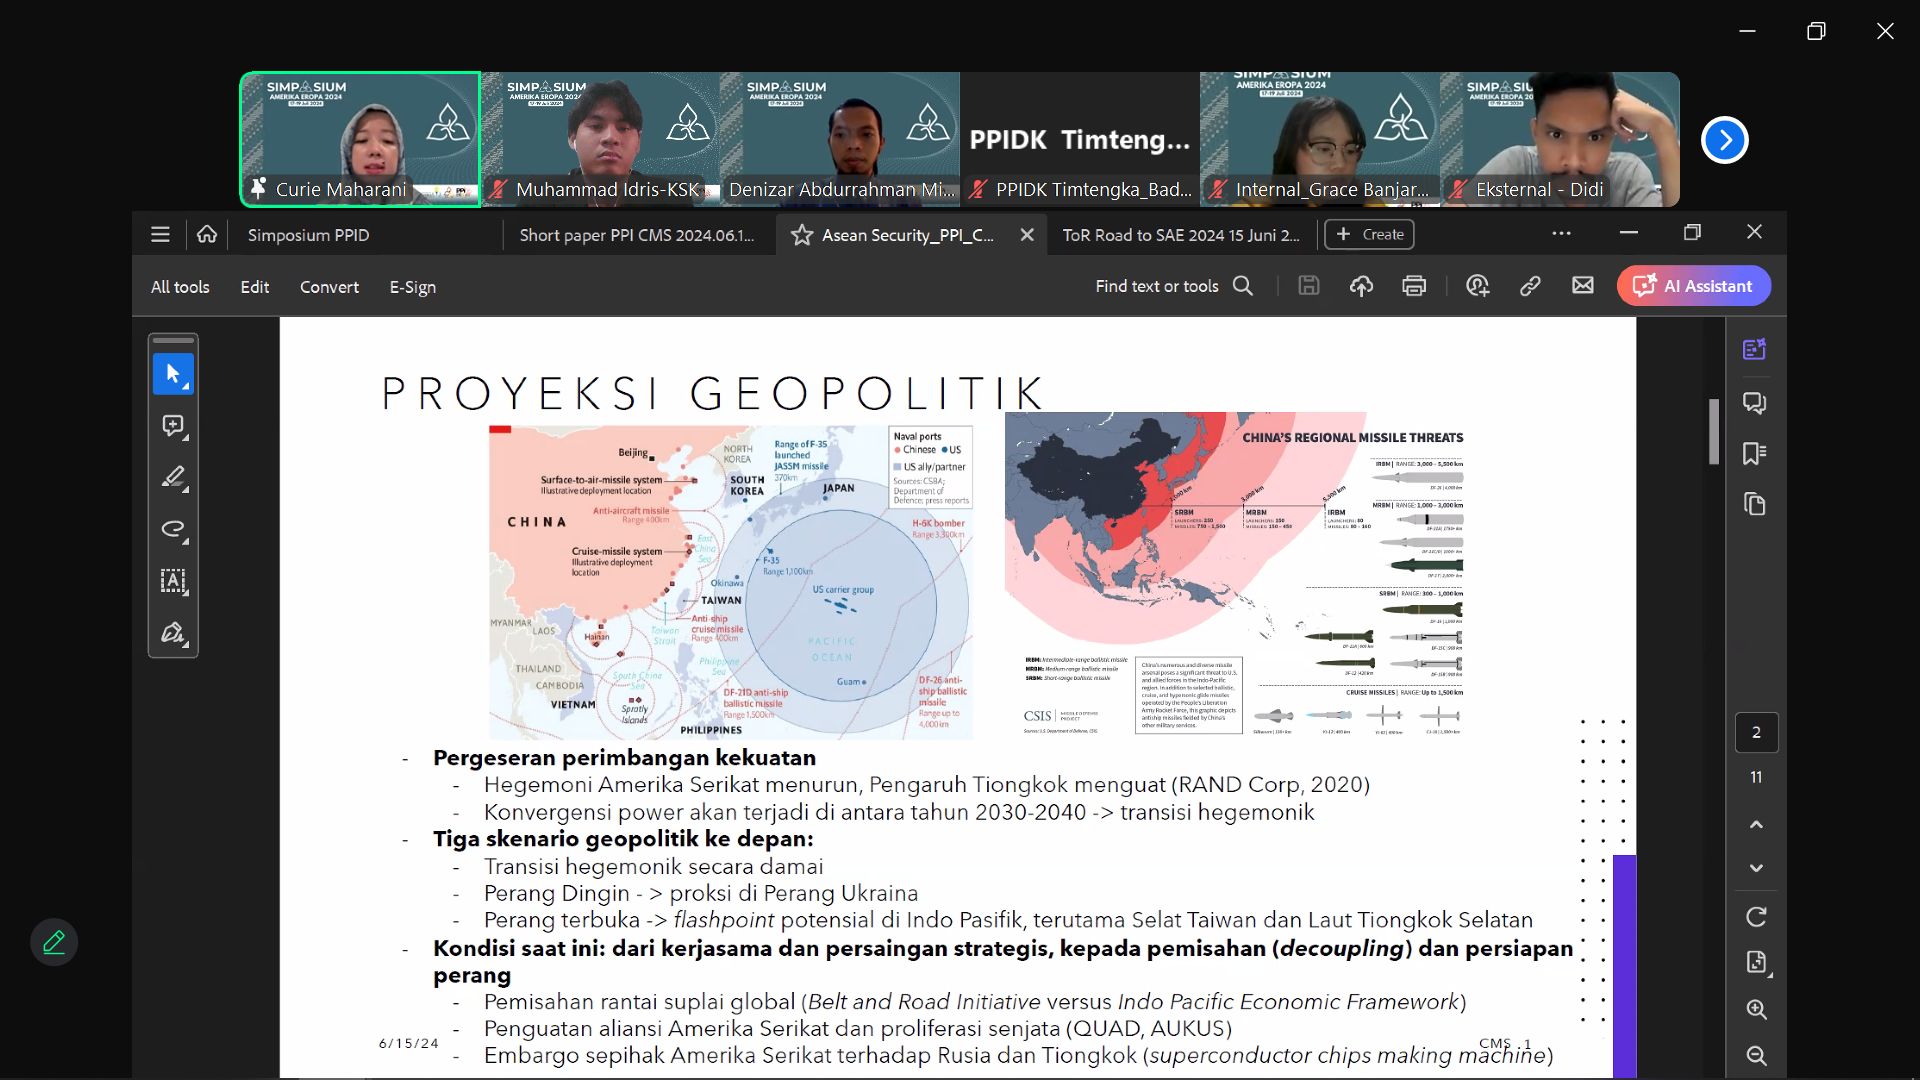Show next participants with blue arrow
Screen dimensions: 1920x1080
pos(1724,140)
